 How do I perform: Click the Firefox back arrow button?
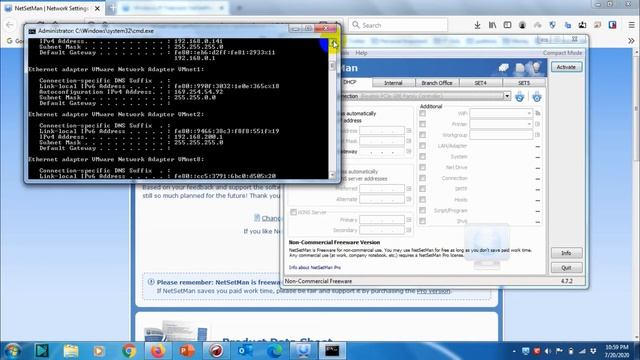point(10,25)
